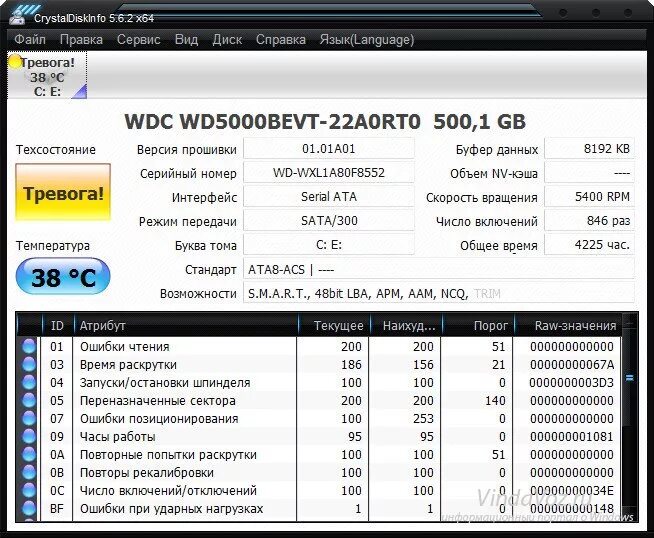Open the Диск menu
Viewport: 654px width, 538px height.
pyautogui.click(x=227, y=40)
